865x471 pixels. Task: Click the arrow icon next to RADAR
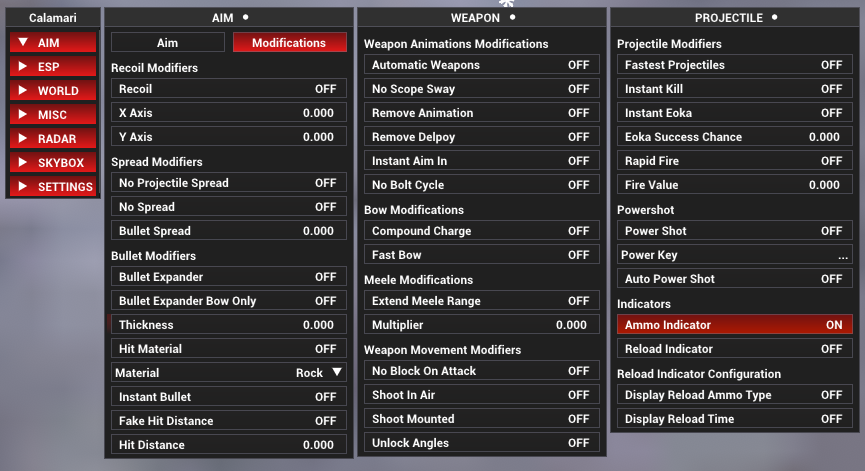(23, 139)
